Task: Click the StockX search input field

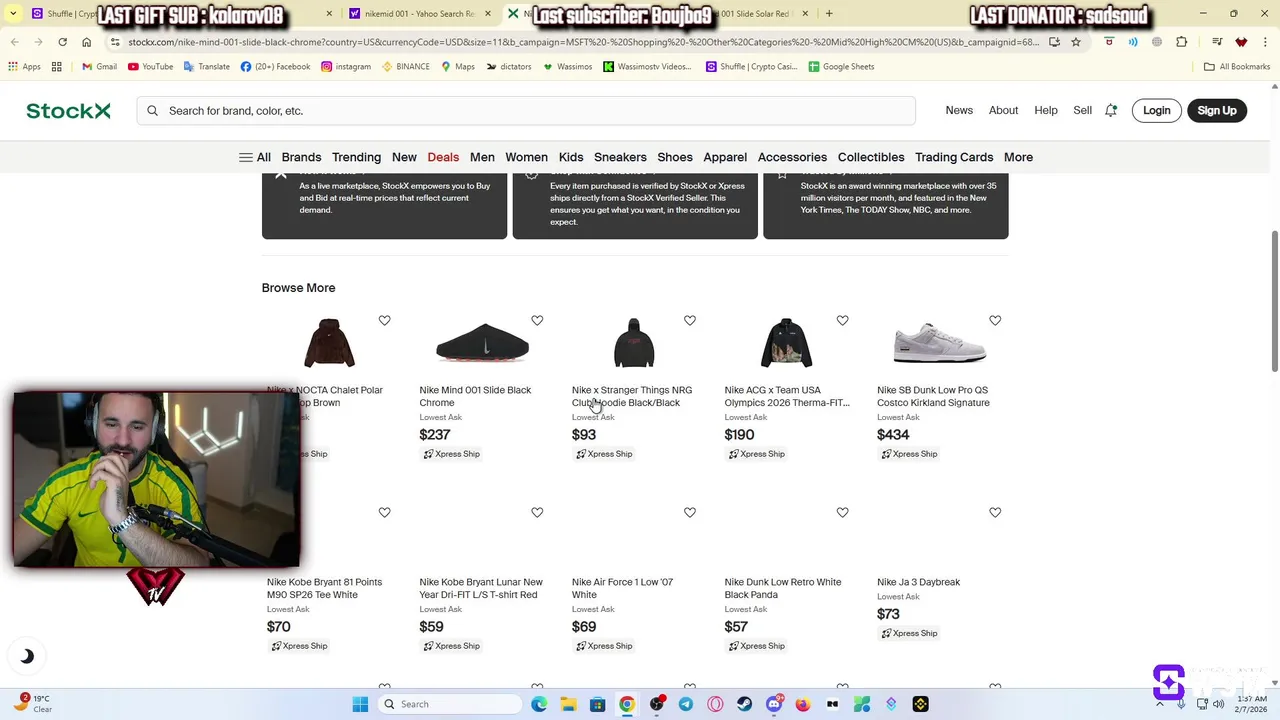Action: point(526,111)
